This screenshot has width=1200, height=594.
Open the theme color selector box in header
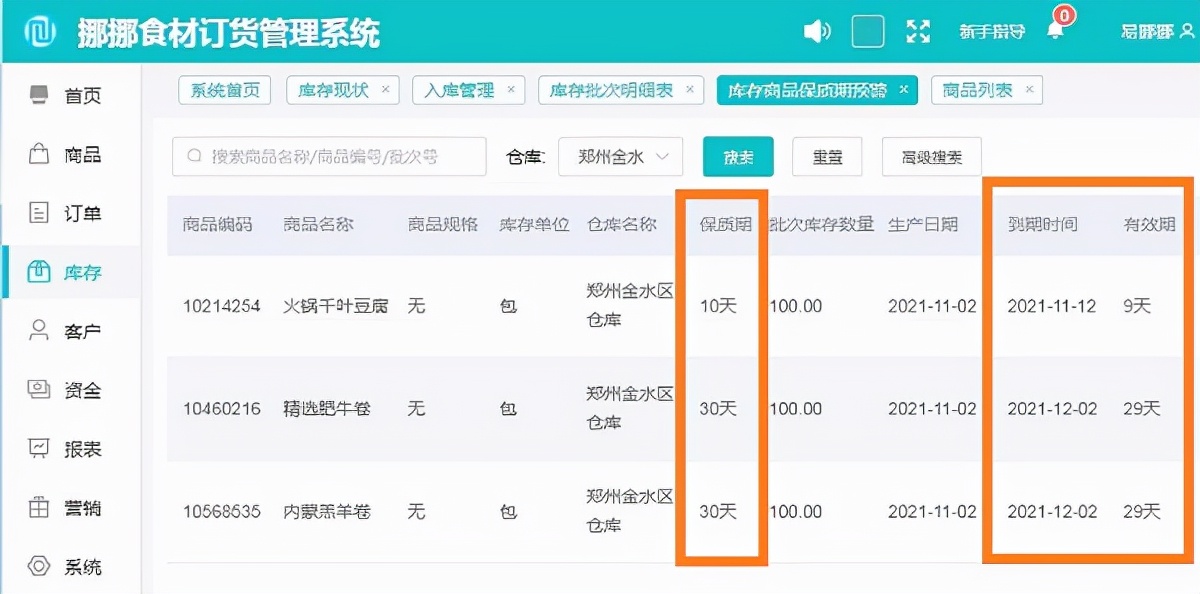click(868, 30)
